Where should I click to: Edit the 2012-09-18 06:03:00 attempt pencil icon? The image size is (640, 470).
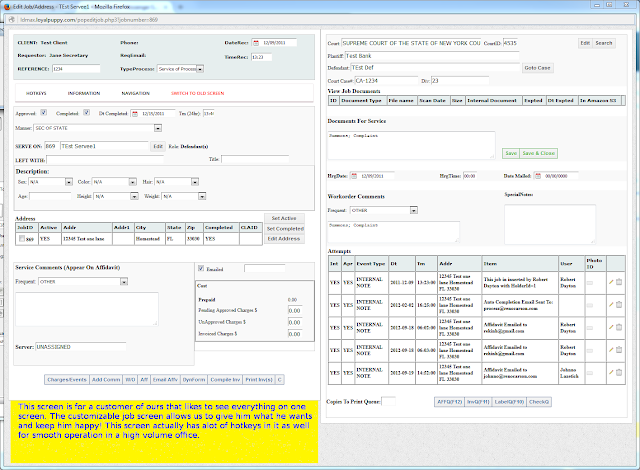(x=611, y=350)
